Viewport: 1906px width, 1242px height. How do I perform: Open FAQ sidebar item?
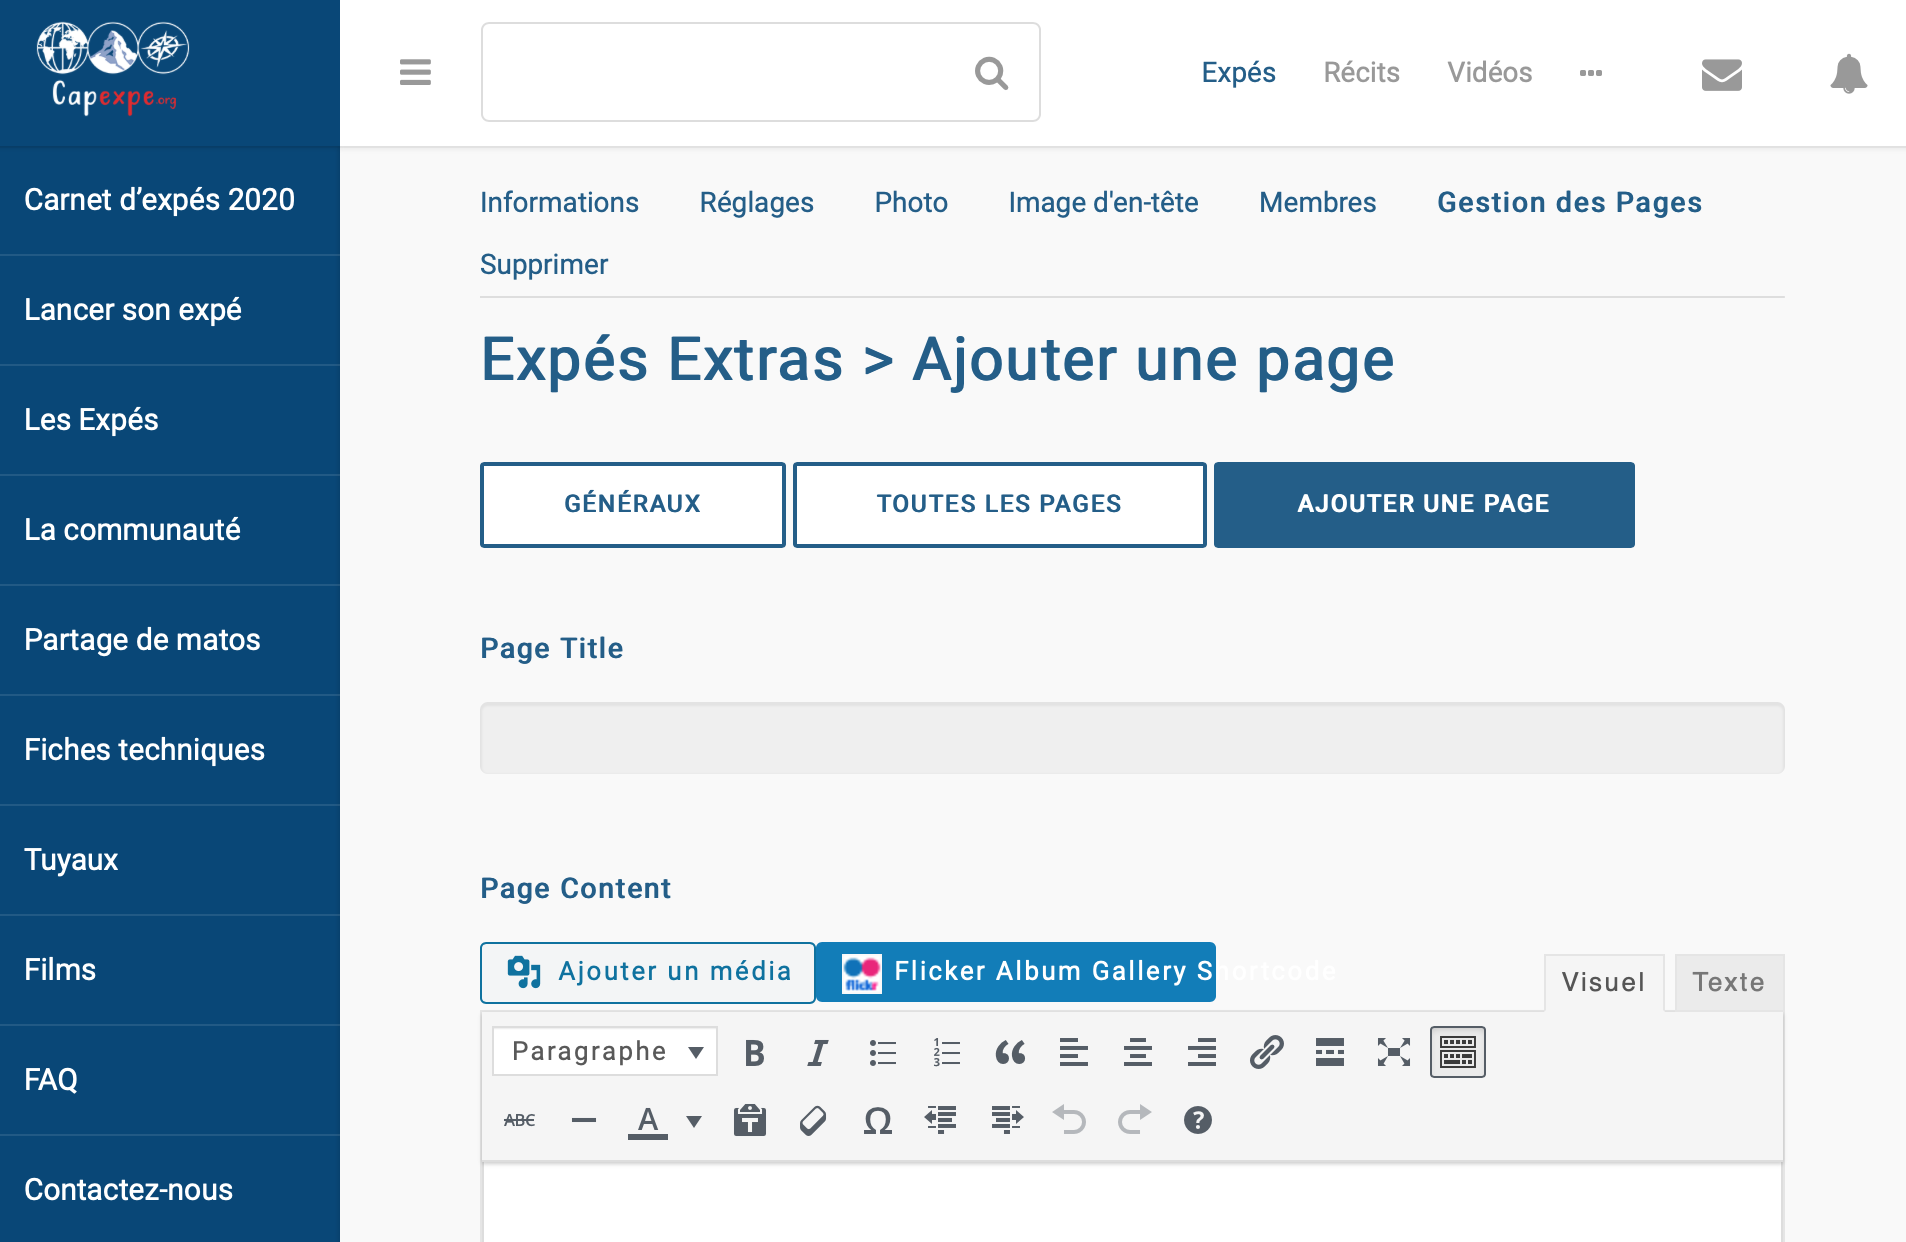click(x=170, y=1080)
